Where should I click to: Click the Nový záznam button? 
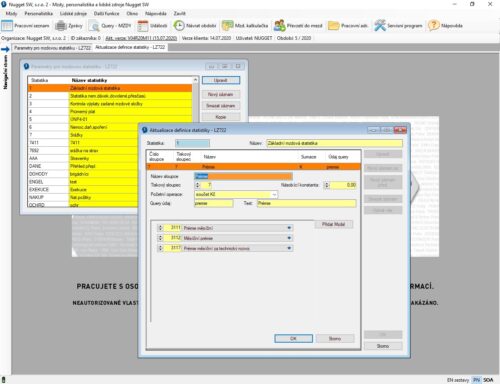point(221,95)
